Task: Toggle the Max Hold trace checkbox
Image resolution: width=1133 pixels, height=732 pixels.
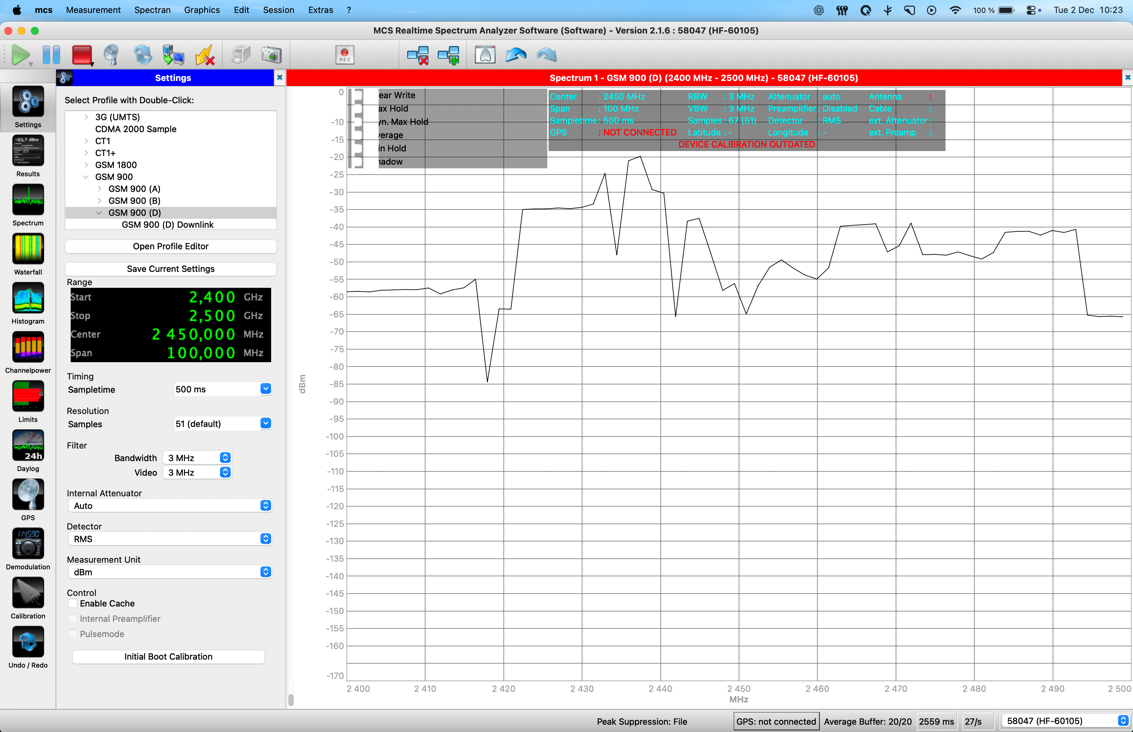Action: point(359,109)
